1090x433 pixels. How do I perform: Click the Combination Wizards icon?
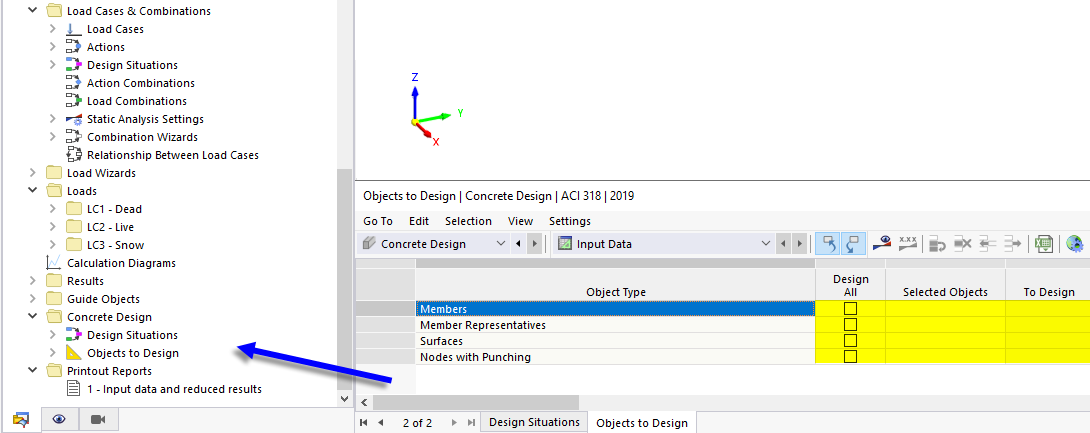point(74,138)
